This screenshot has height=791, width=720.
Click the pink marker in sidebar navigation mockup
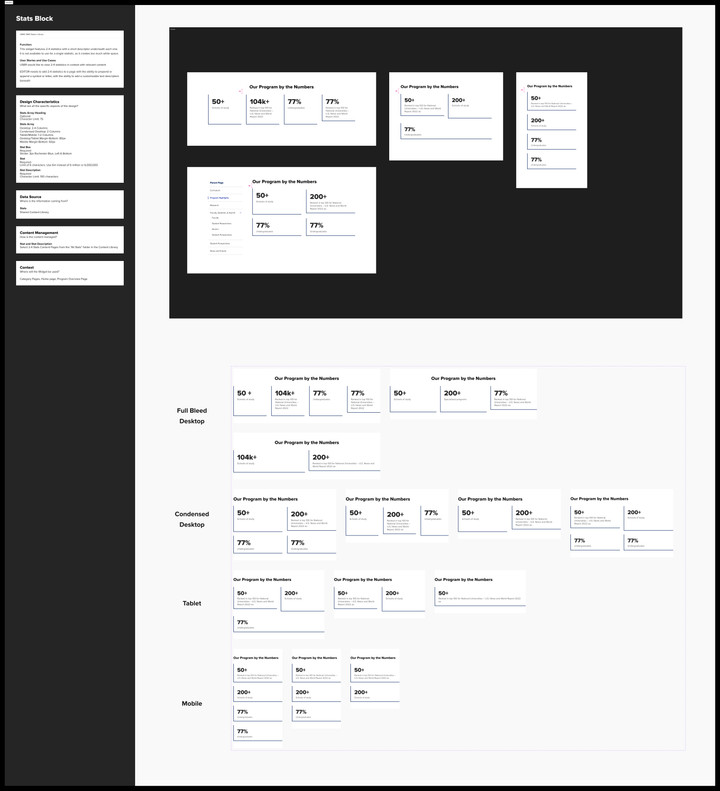pyautogui.click(x=249, y=186)
